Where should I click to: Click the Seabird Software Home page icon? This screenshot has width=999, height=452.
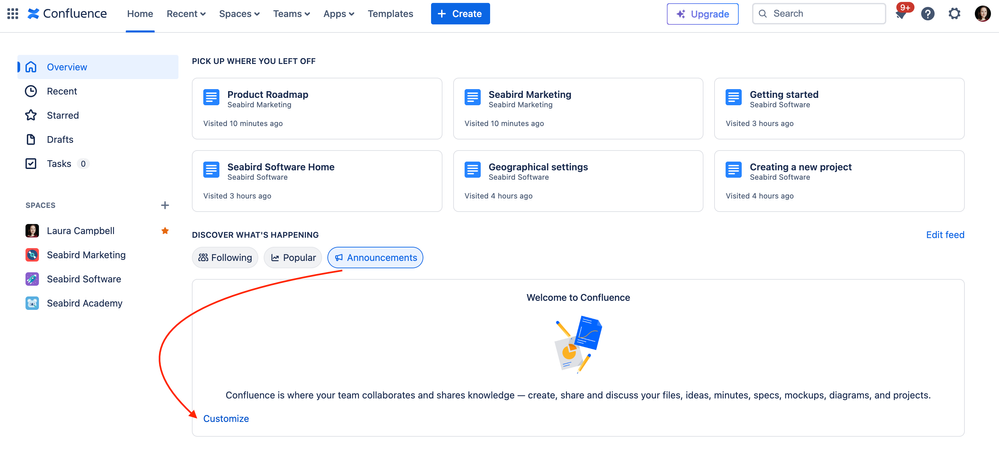tap(211, 170)
